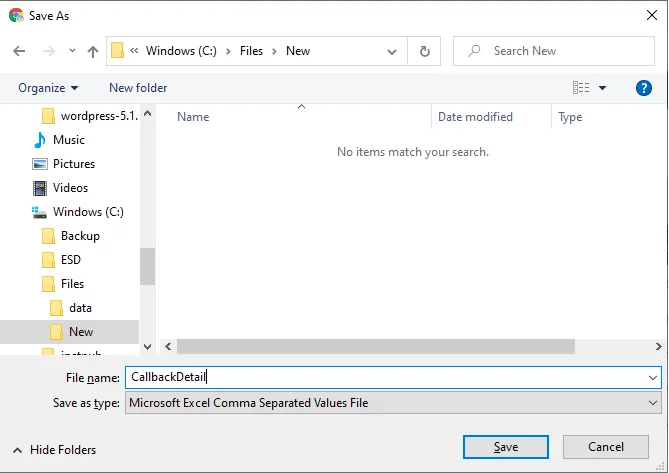Click the Search New box
The height and width of the screenshot is (473, 669).
(554, 51)
